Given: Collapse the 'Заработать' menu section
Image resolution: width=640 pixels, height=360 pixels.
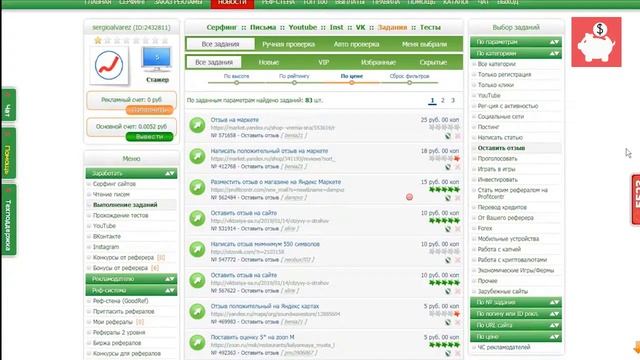Looking at the screenshot, I should coord(131,173).
